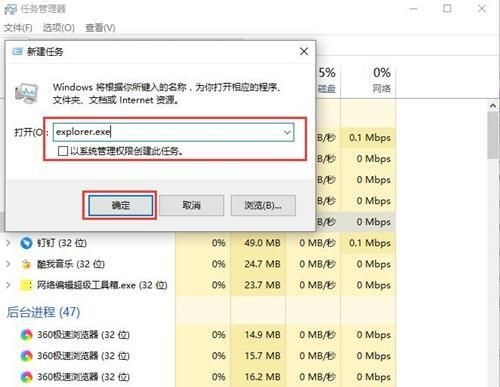This screenshot has height=387, width=500.
Task: Click the 确定 button in the dialog
Action: coord(120,205)
